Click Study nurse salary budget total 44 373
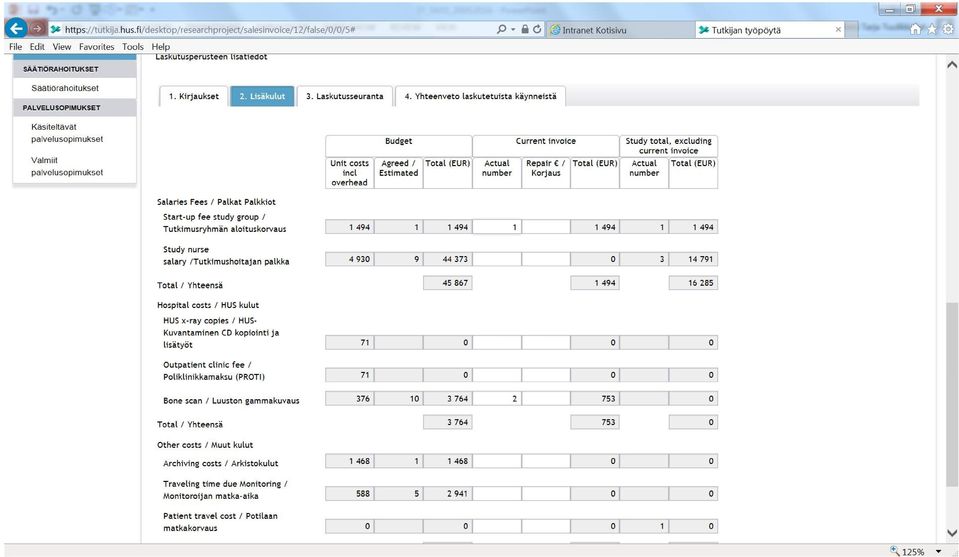Image resolution: width=959 pixels, height=557 pixels. point(448,259)
